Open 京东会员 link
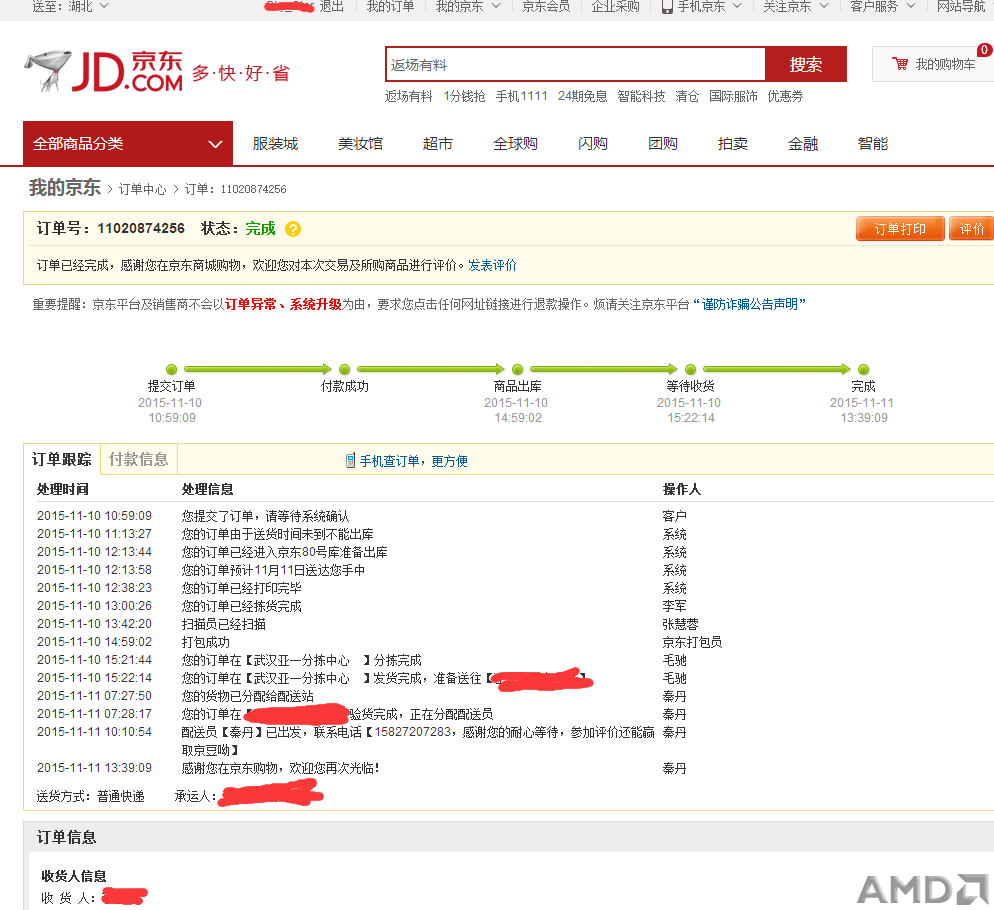Viewport: 994px width, 910px height. [546, 6]
